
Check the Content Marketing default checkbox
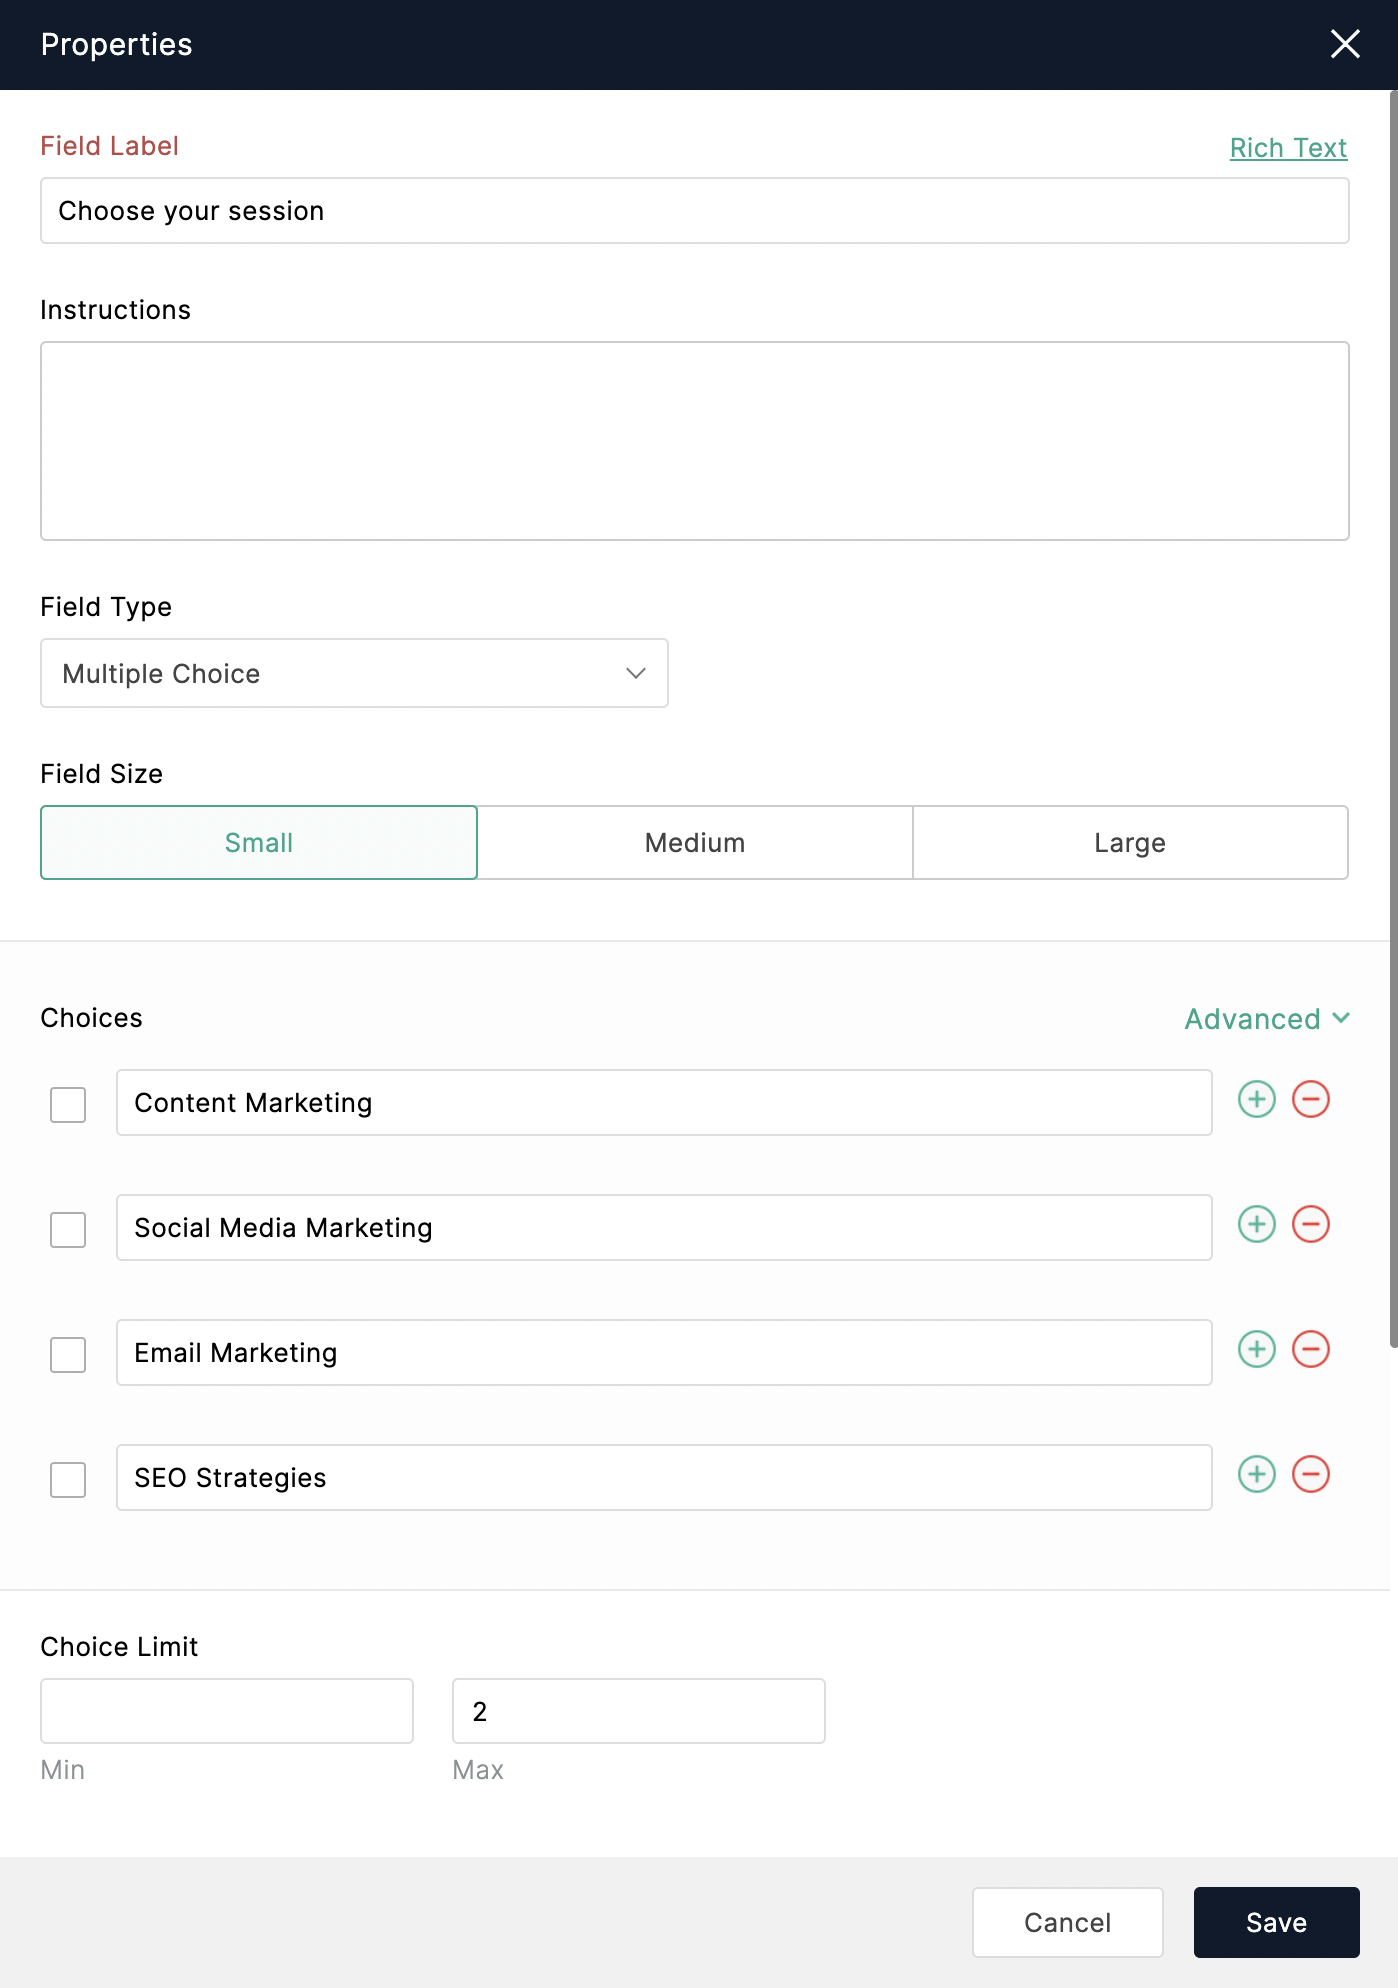pyautogui.click(x=68, y=1105)
